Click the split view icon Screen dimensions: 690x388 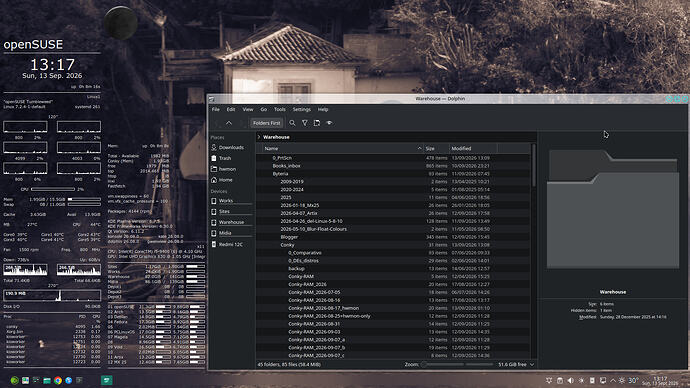click(x=317, y=123)
